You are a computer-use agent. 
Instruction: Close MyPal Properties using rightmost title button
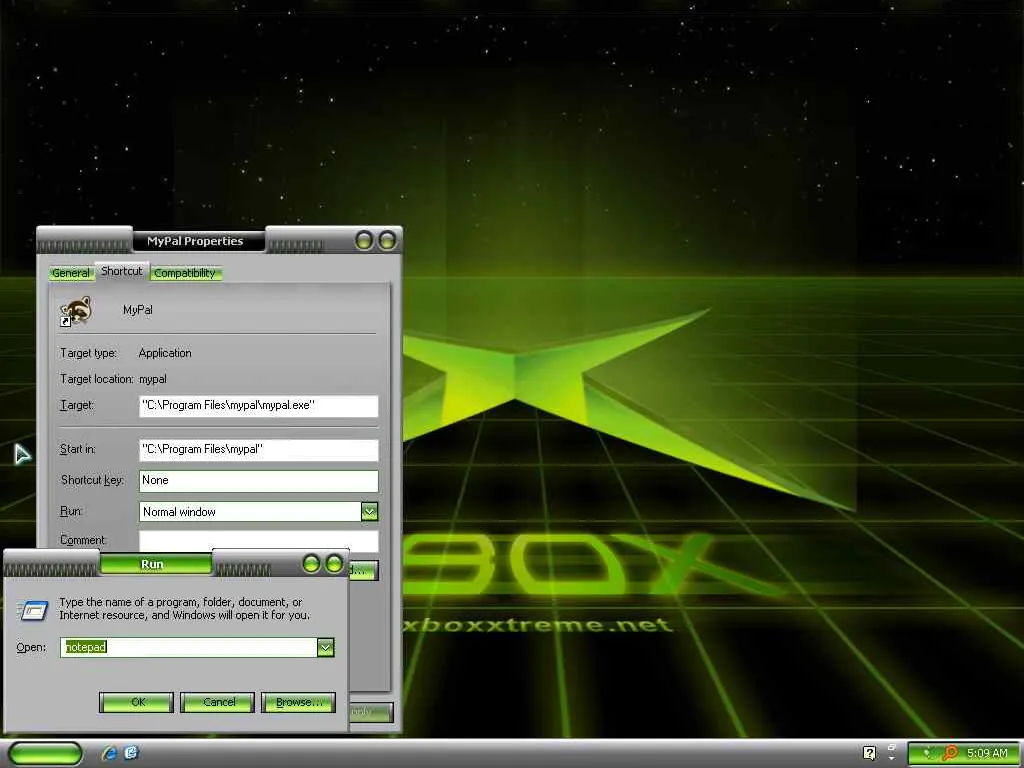(x=387, y=240)
